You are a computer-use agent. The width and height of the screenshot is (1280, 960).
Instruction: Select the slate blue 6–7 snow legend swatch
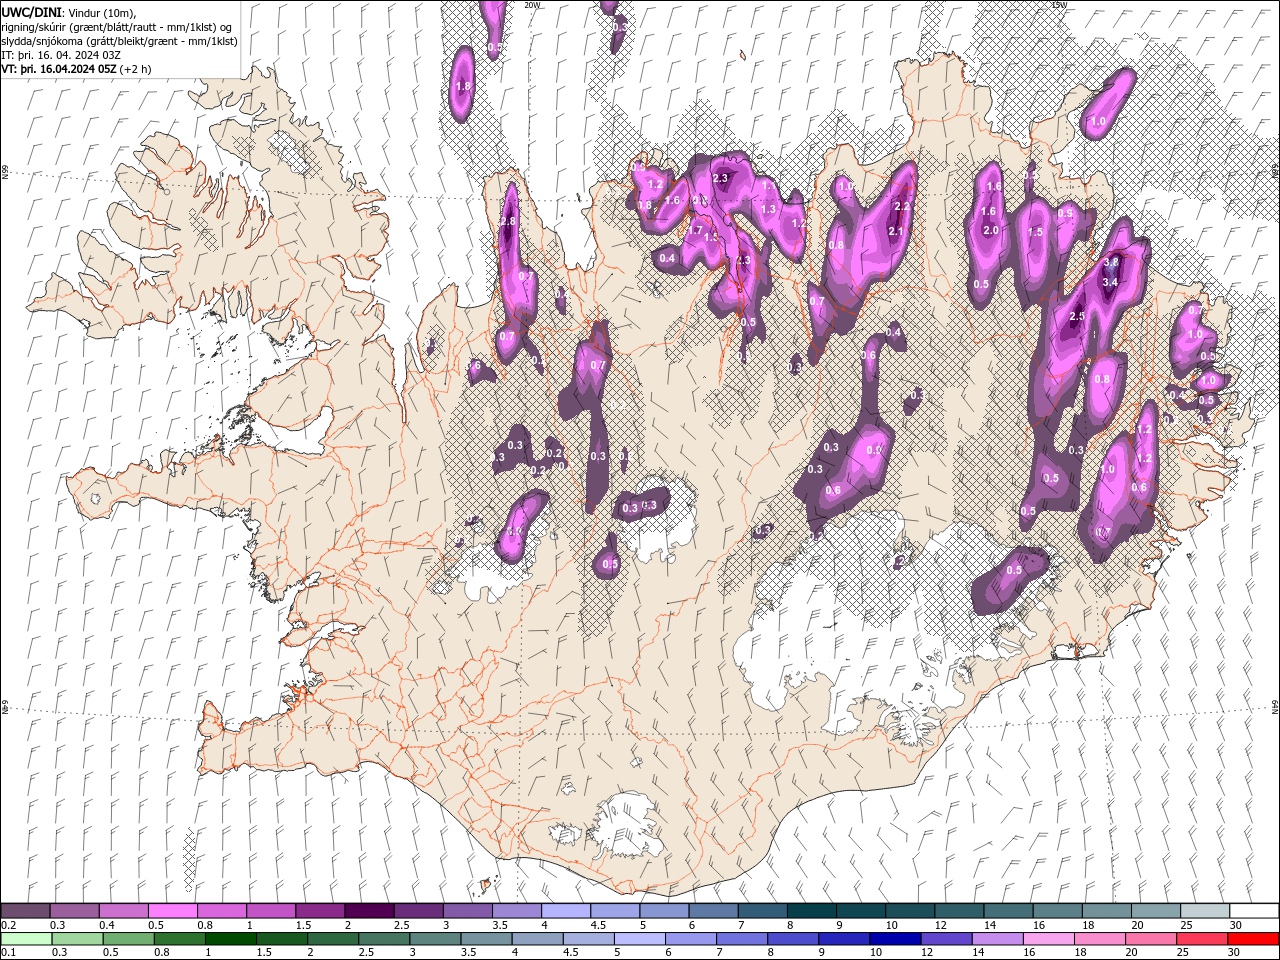click(x=714, y=911)
